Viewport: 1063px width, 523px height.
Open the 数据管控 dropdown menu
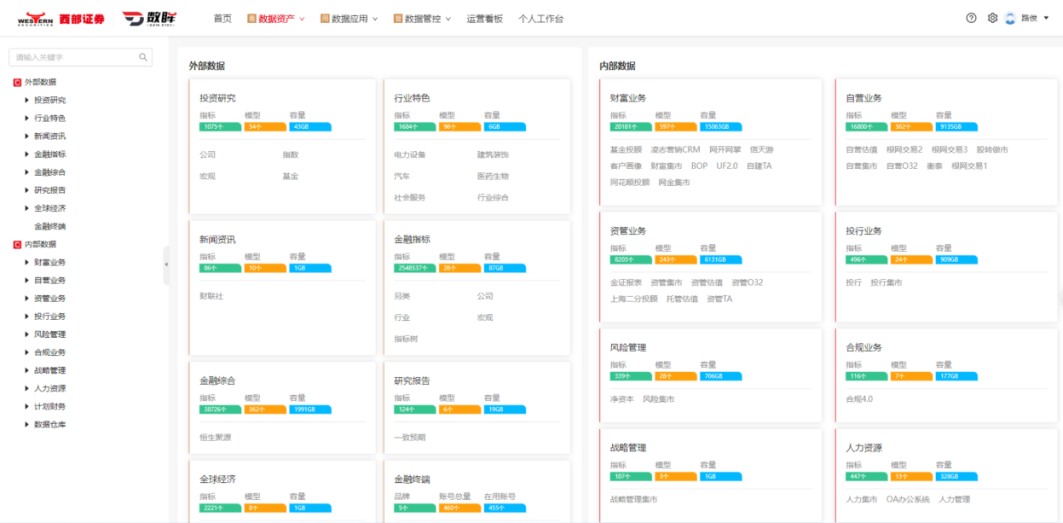tap(422, 19)
